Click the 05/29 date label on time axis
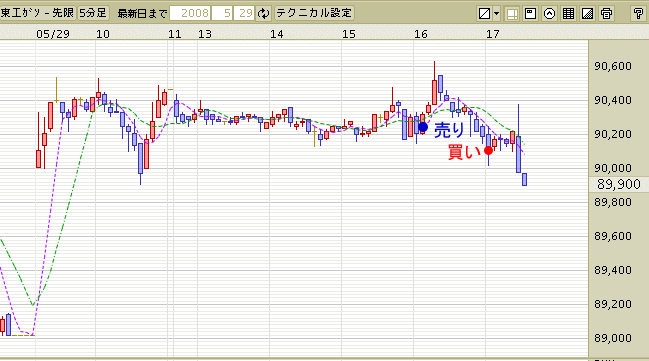This screenshot has width=649, height=361. pyautogui.click(x=53, y=34)
